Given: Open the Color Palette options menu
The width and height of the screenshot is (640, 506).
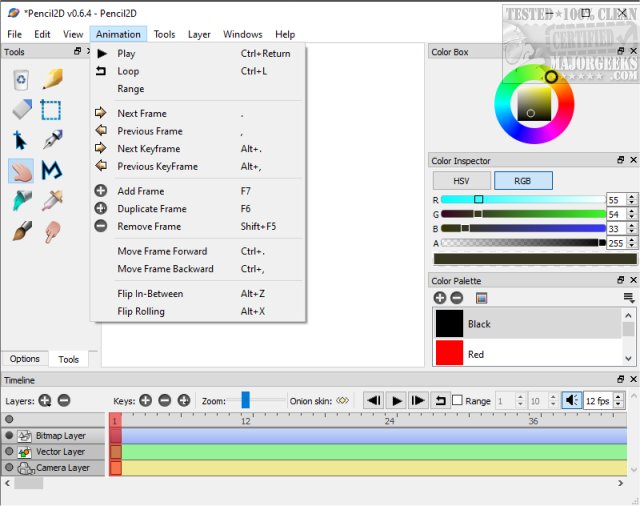Looking at the screenshot, I should click(x=628, y=298).
